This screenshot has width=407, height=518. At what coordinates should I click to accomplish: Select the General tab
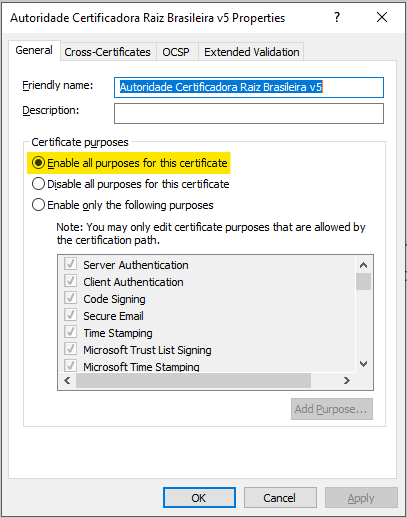pyautogui.click(x=34, y=50)
